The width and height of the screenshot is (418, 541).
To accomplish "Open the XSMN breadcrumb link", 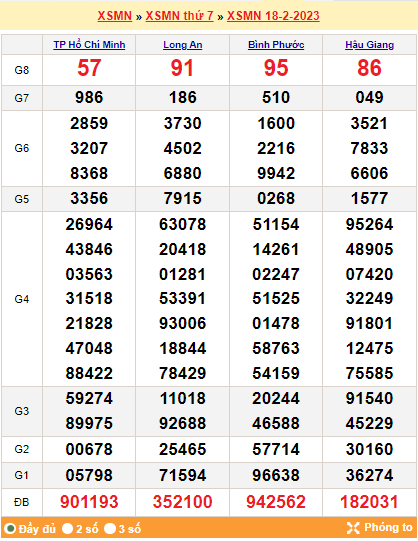I will click(x=115, y=16).
